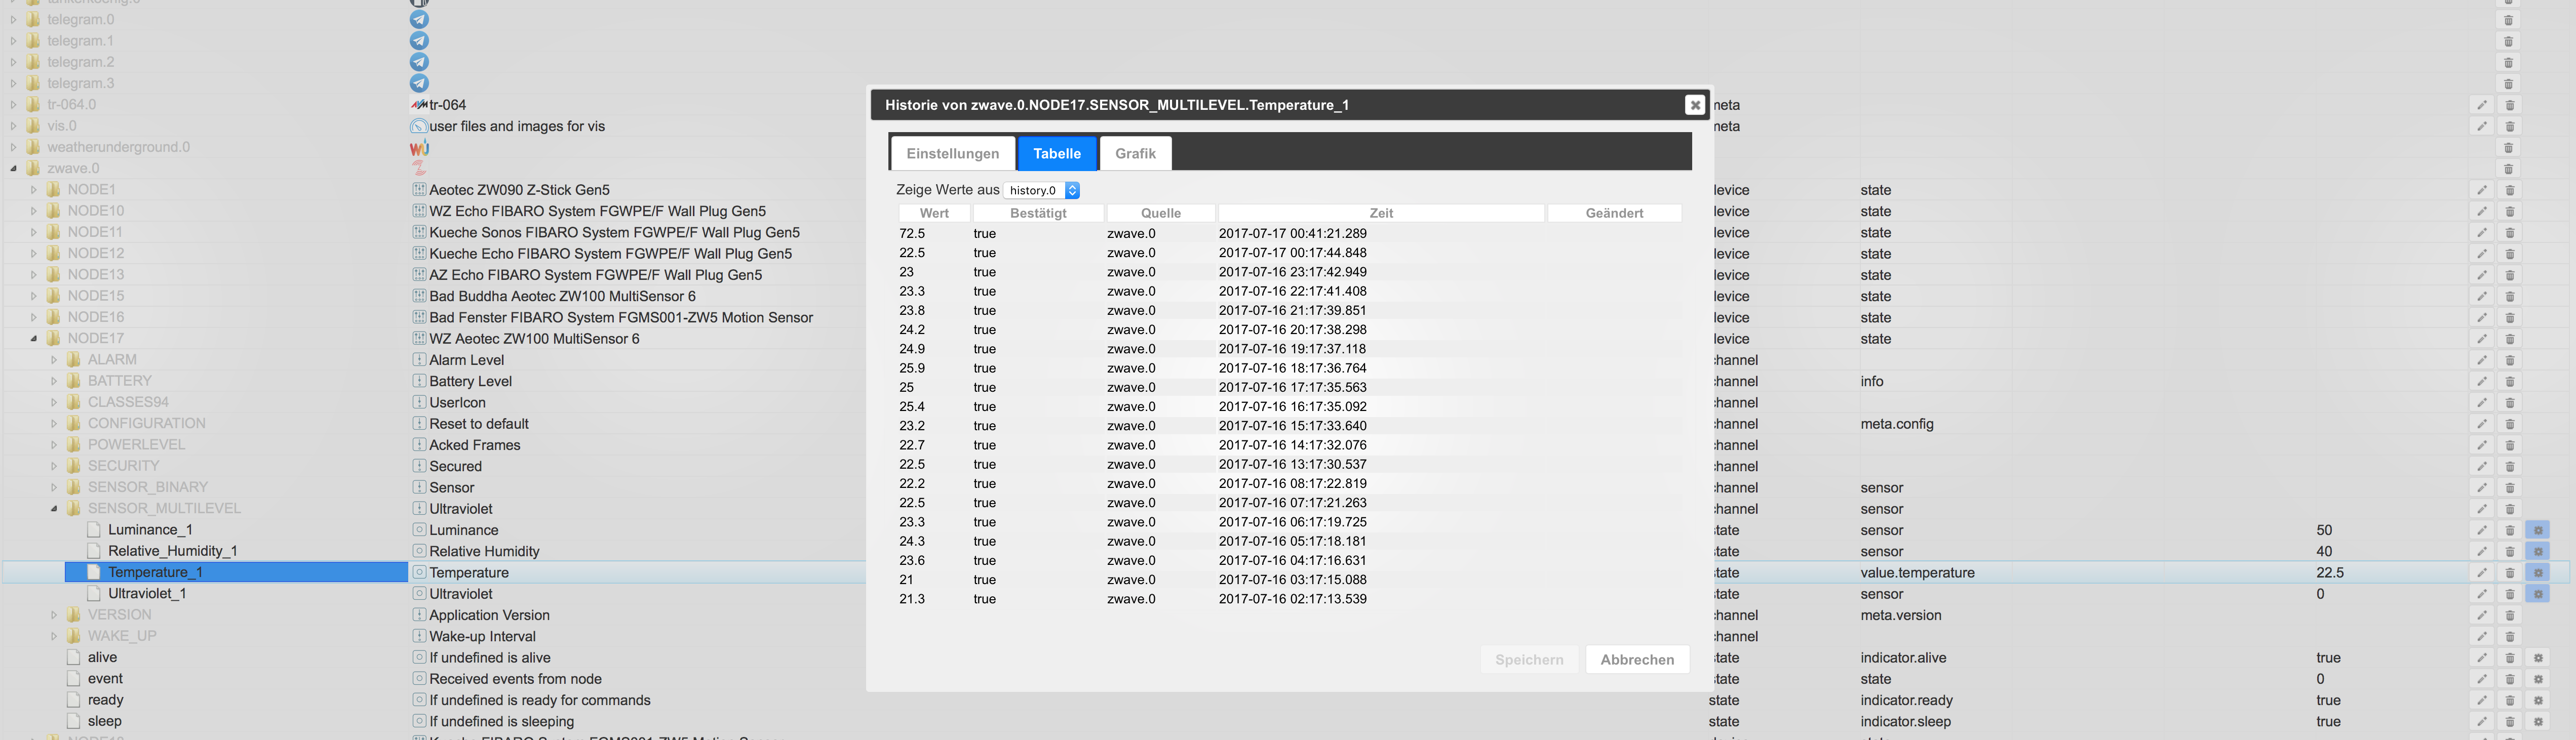Click the history value 72.5 cell
Image resolution: width=2576 pixels, height=740 pixels.
click(912, 233)
